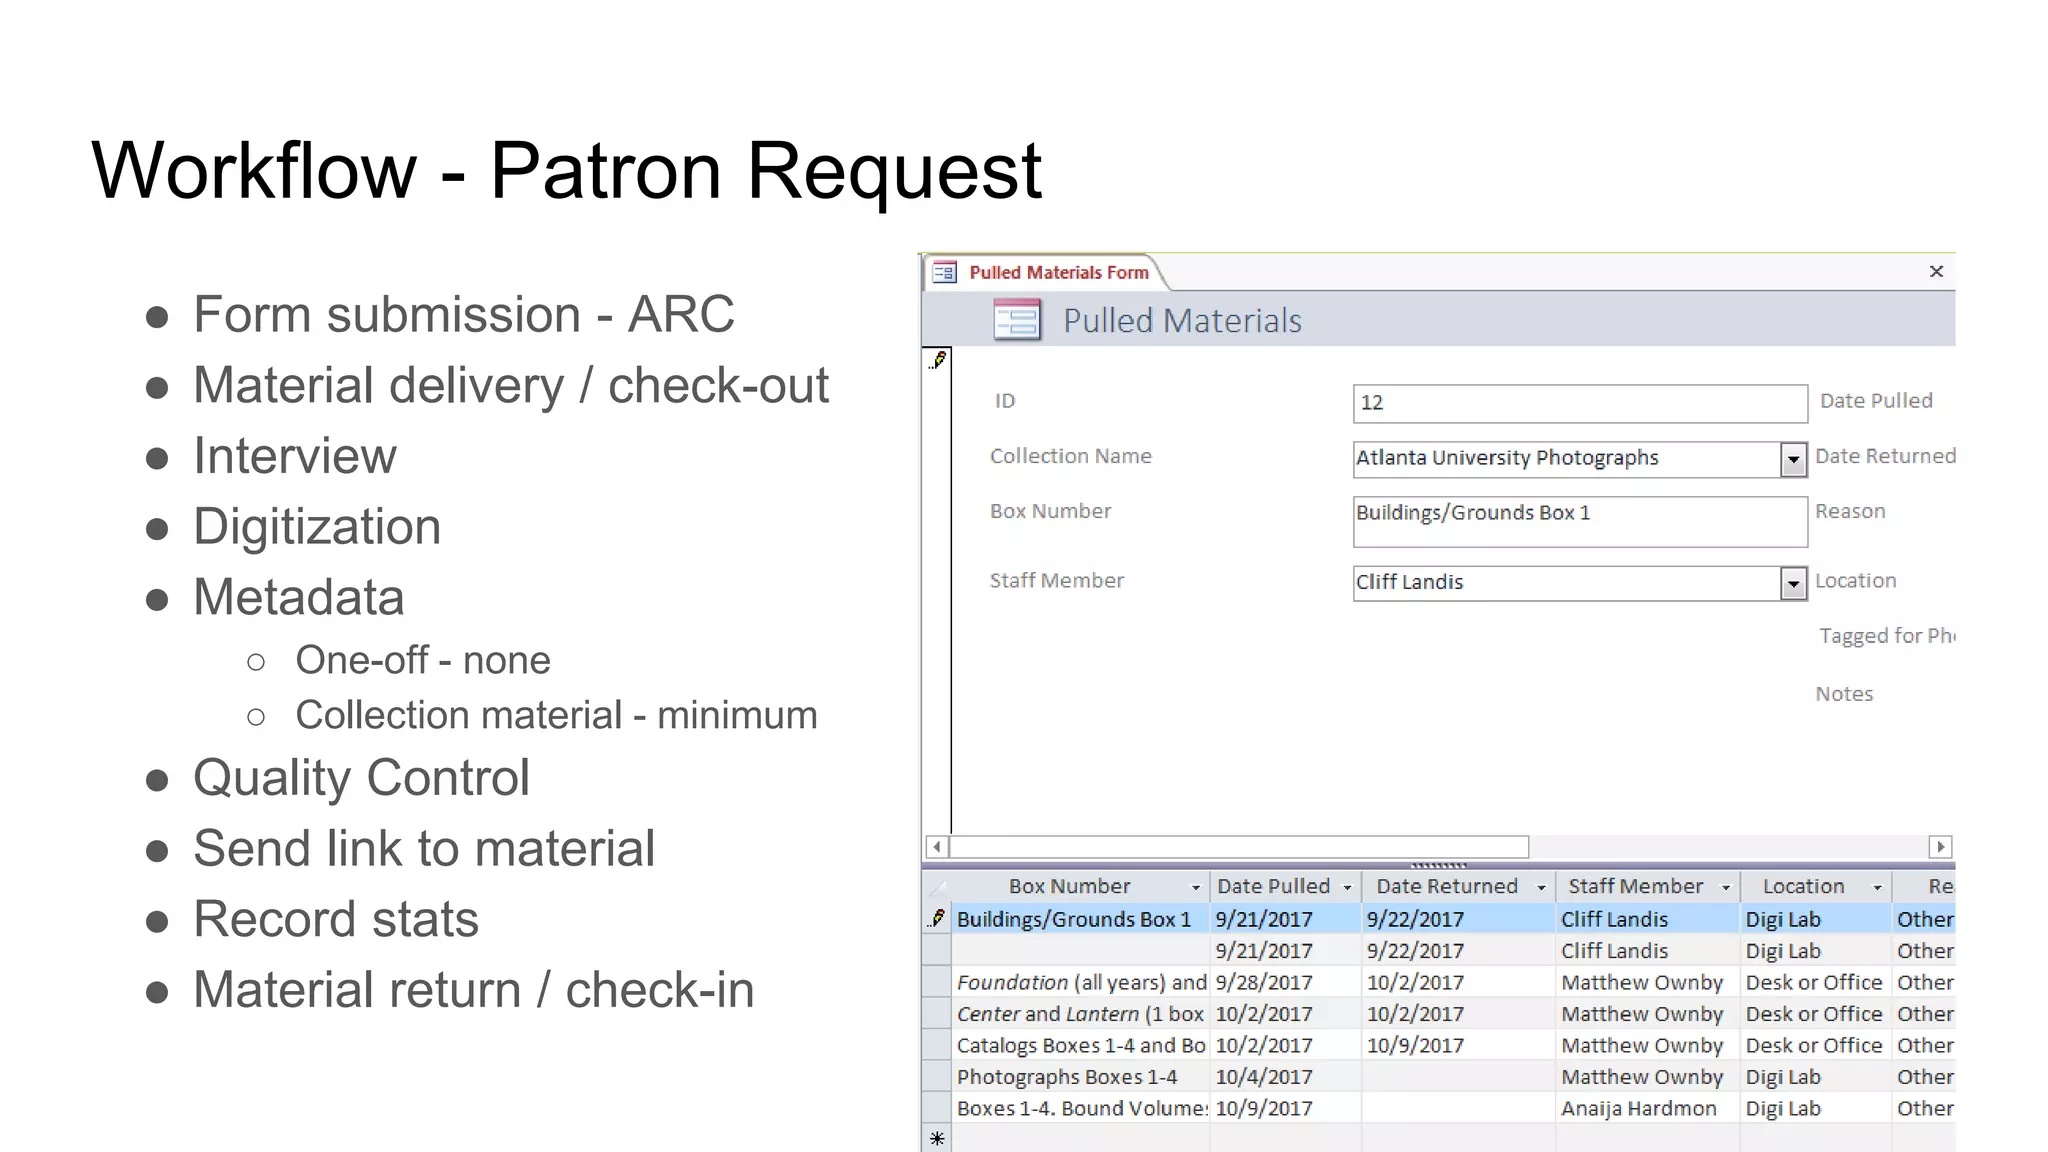Image resolution: width=2048 pixels, height=1152 pixels.
Task: Click the empty Date Returned cell in Photographs row
Action: tap(1459, 1077)
